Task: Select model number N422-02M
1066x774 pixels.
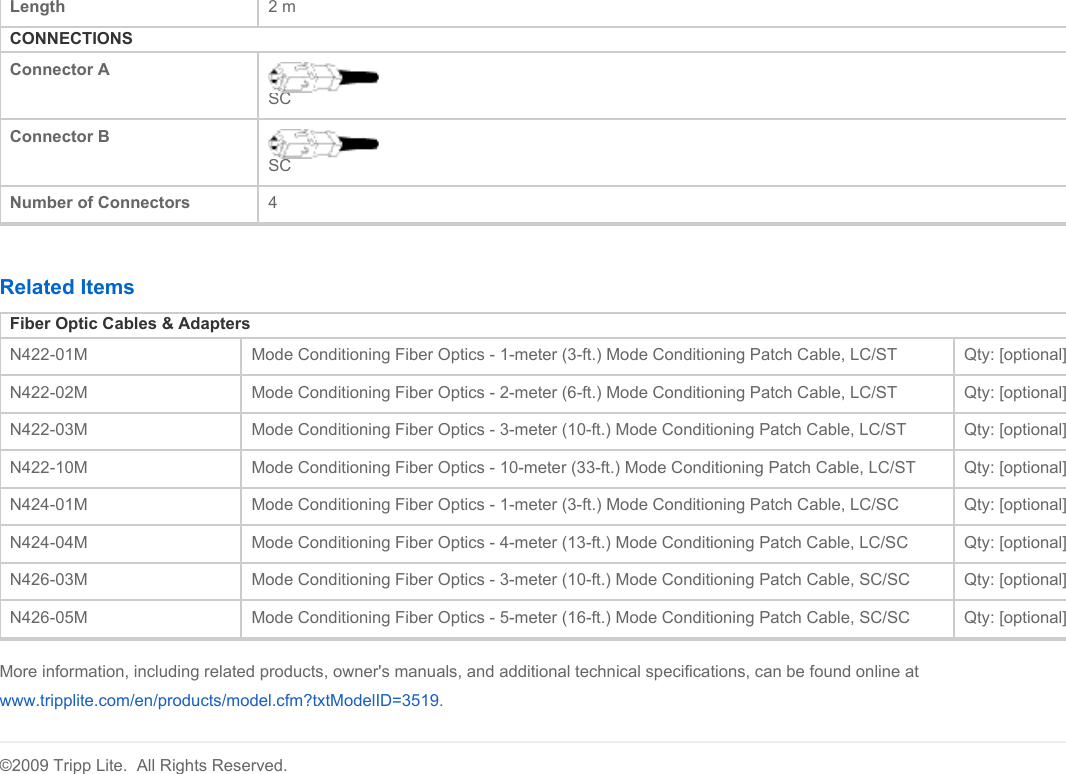Action: (48, 393)
